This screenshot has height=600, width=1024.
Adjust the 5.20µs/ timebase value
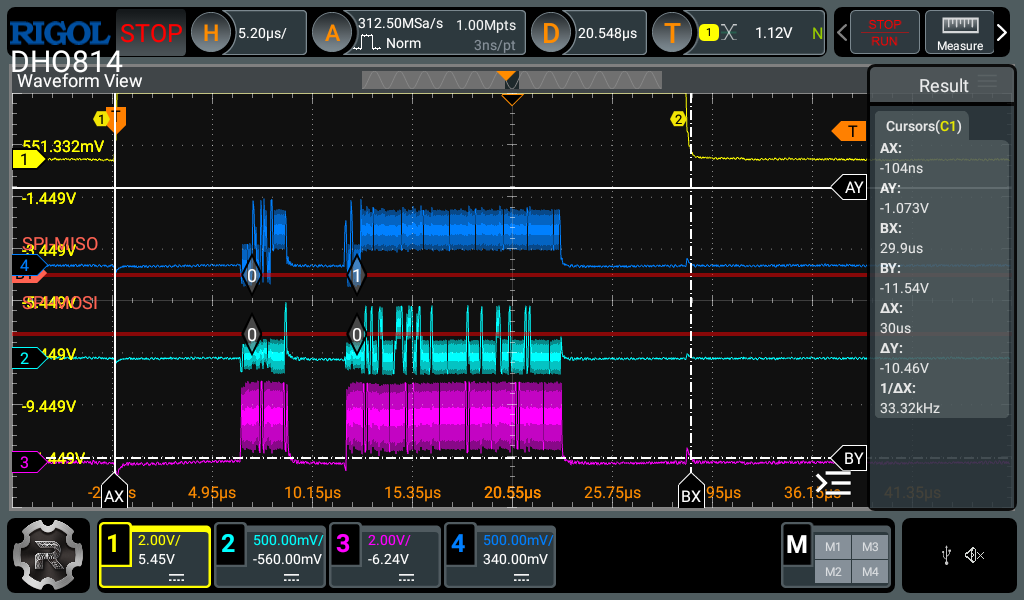[263, 33]
